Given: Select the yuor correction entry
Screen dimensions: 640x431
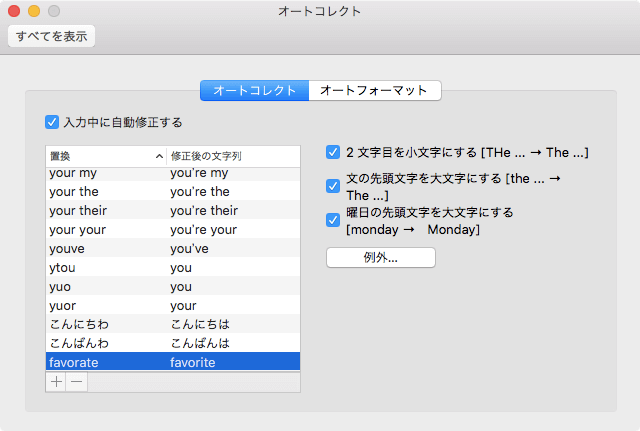Looking at the screenshot, I should 172,305.
